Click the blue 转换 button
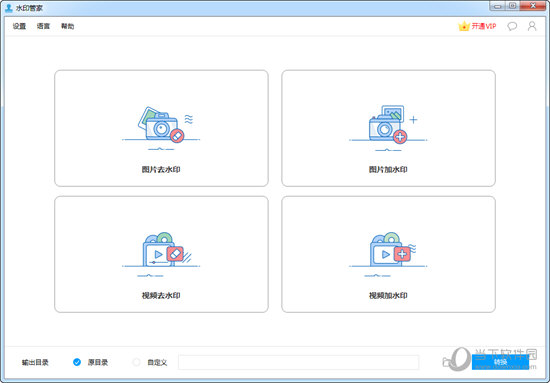 tap(500, 362)
